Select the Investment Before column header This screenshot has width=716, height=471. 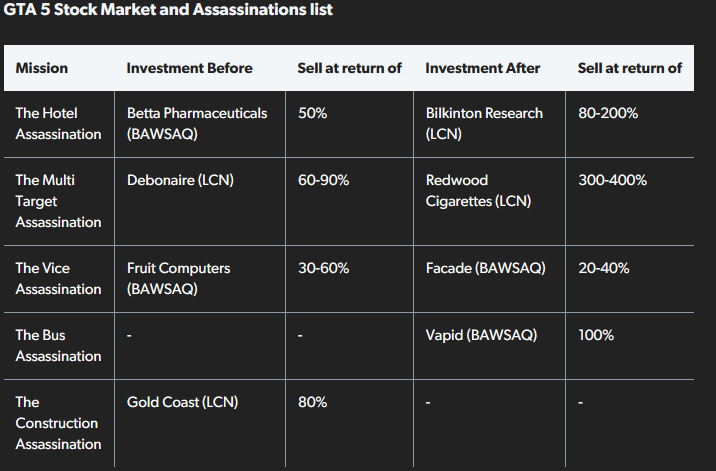click(190, 68)
